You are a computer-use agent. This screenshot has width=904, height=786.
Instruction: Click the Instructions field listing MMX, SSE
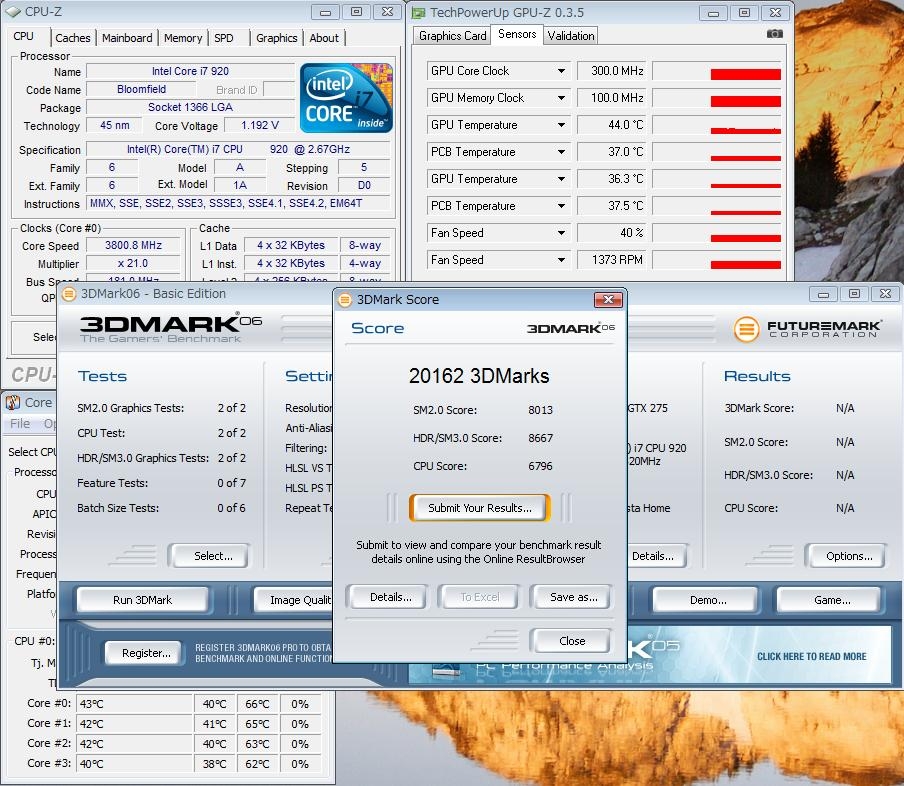(x=238, y=203)
